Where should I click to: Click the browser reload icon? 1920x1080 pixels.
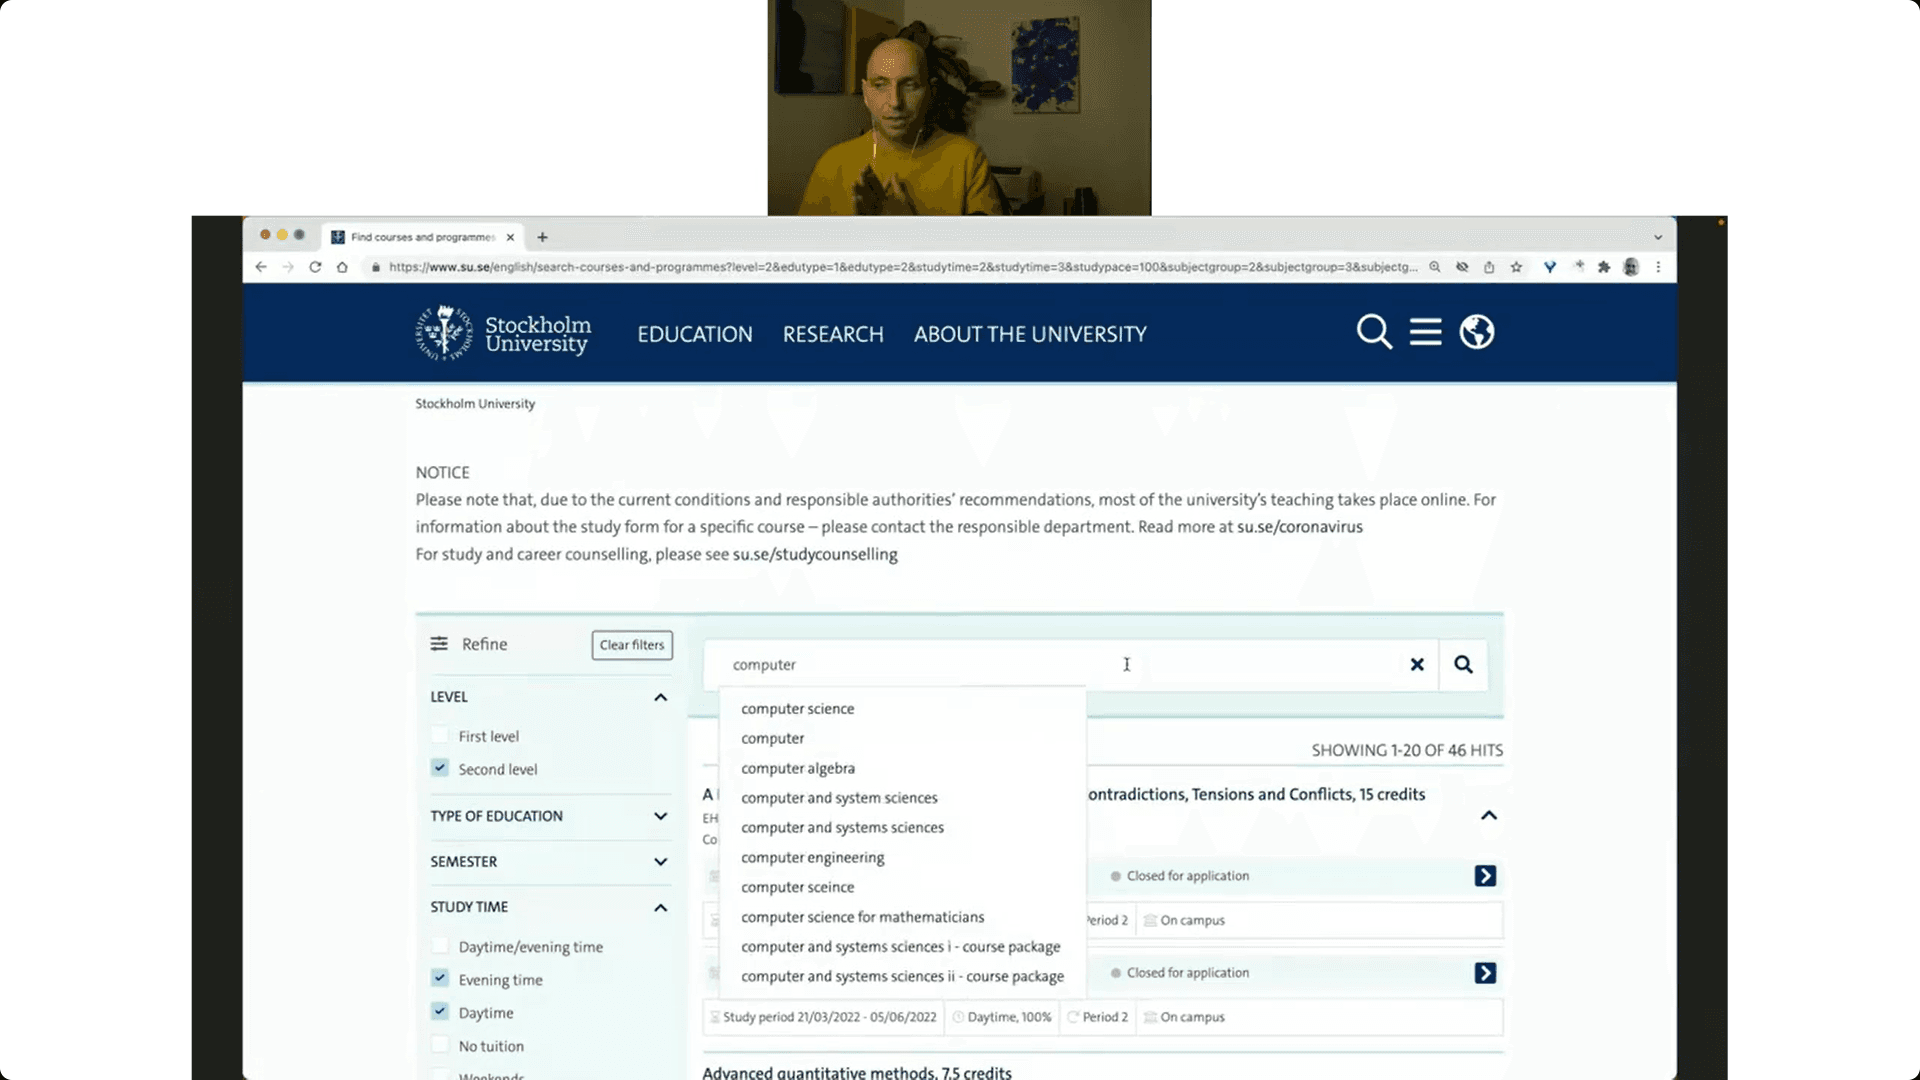(x=315, y=267)
